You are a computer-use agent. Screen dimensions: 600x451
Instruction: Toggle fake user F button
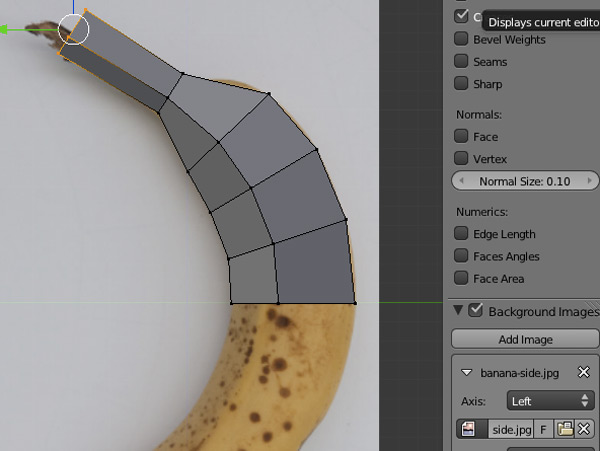coord(543,429)
